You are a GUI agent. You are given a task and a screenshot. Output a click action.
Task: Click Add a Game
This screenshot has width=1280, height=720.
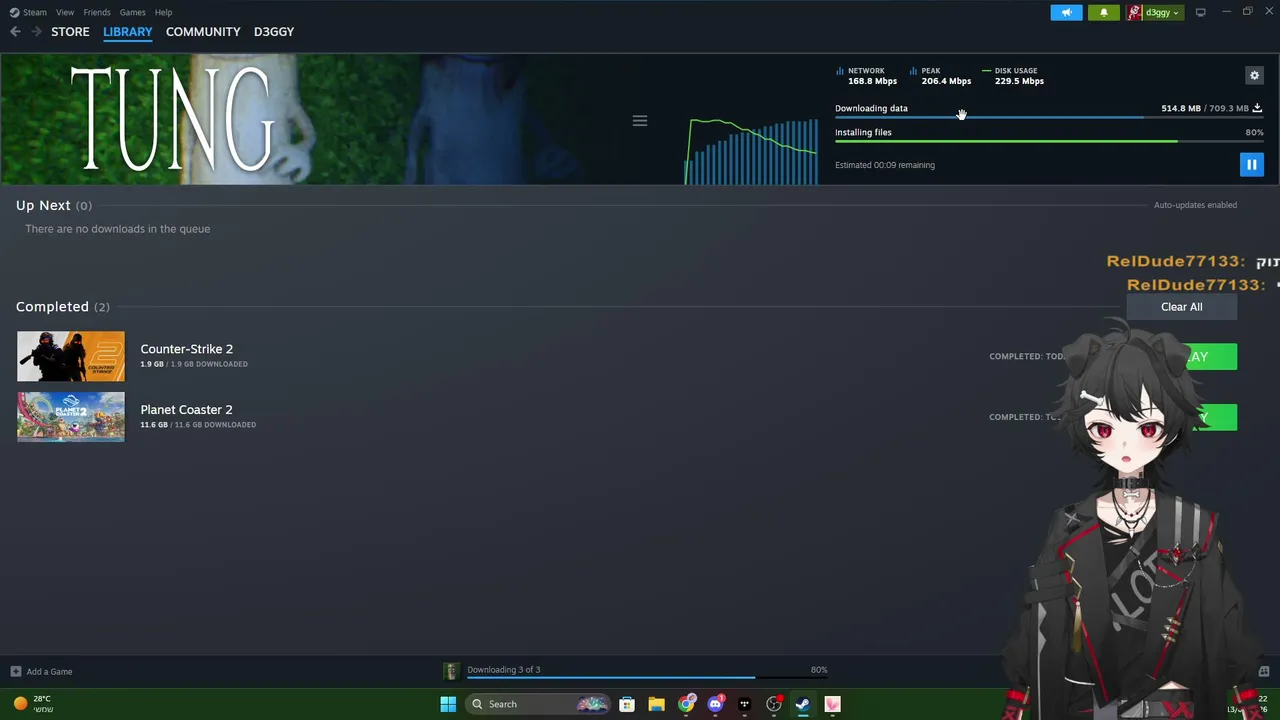pos(49,672)
